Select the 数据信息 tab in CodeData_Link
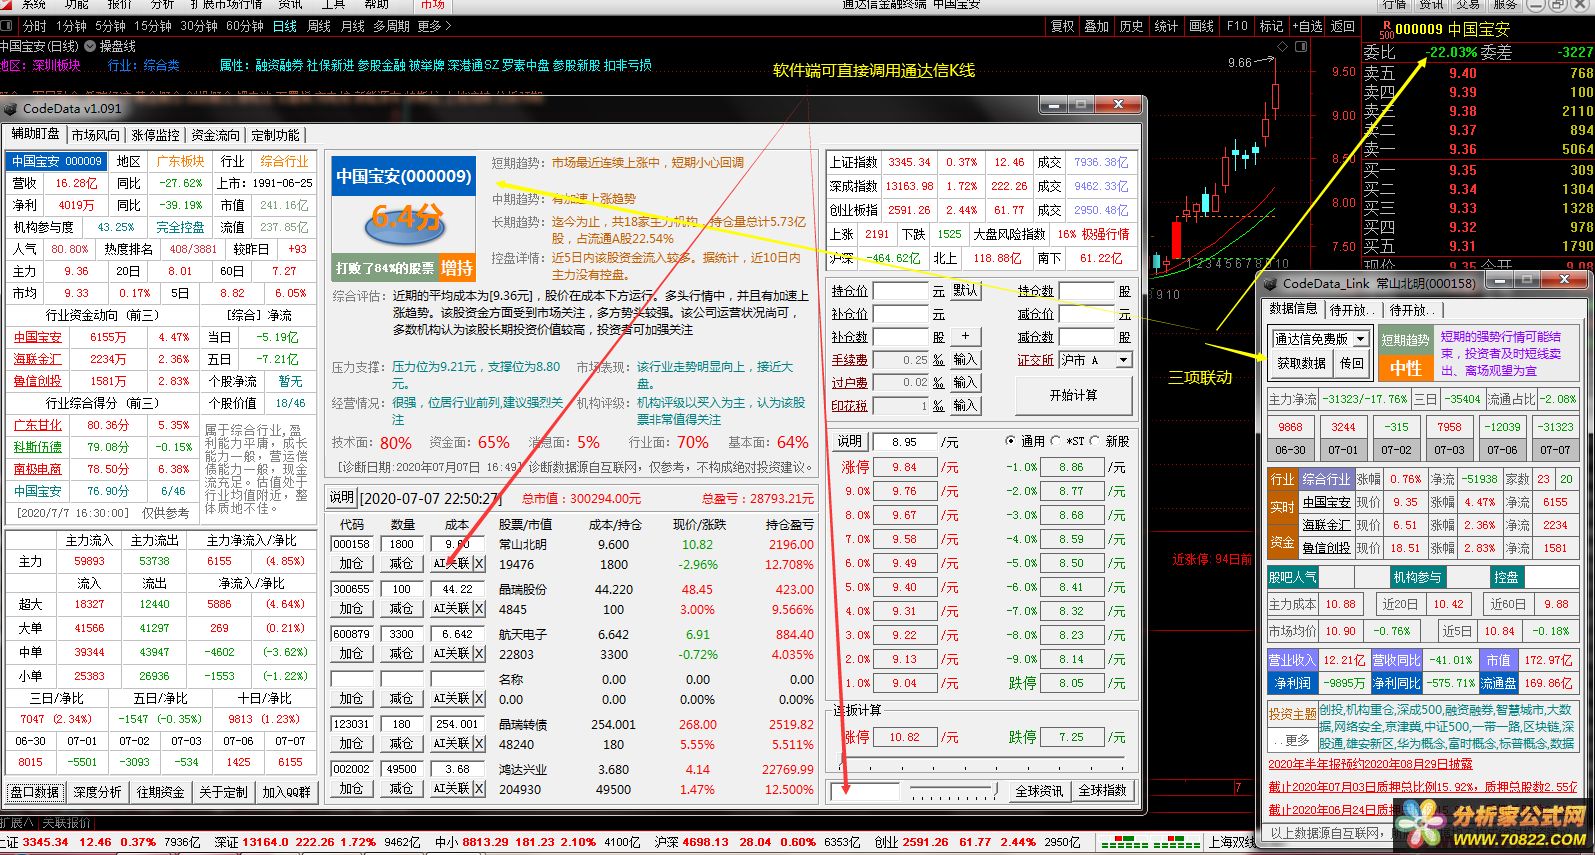Image resolution: width=1595 pixels, height=855 pixels. click(x=1294, y=309)
